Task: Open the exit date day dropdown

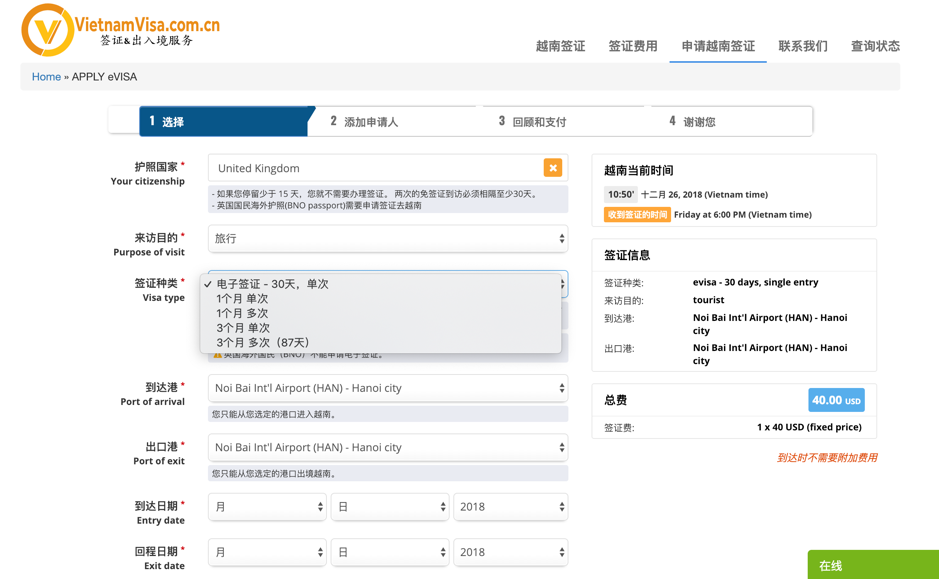Action: pyautogui.click(x=389, y=552)
